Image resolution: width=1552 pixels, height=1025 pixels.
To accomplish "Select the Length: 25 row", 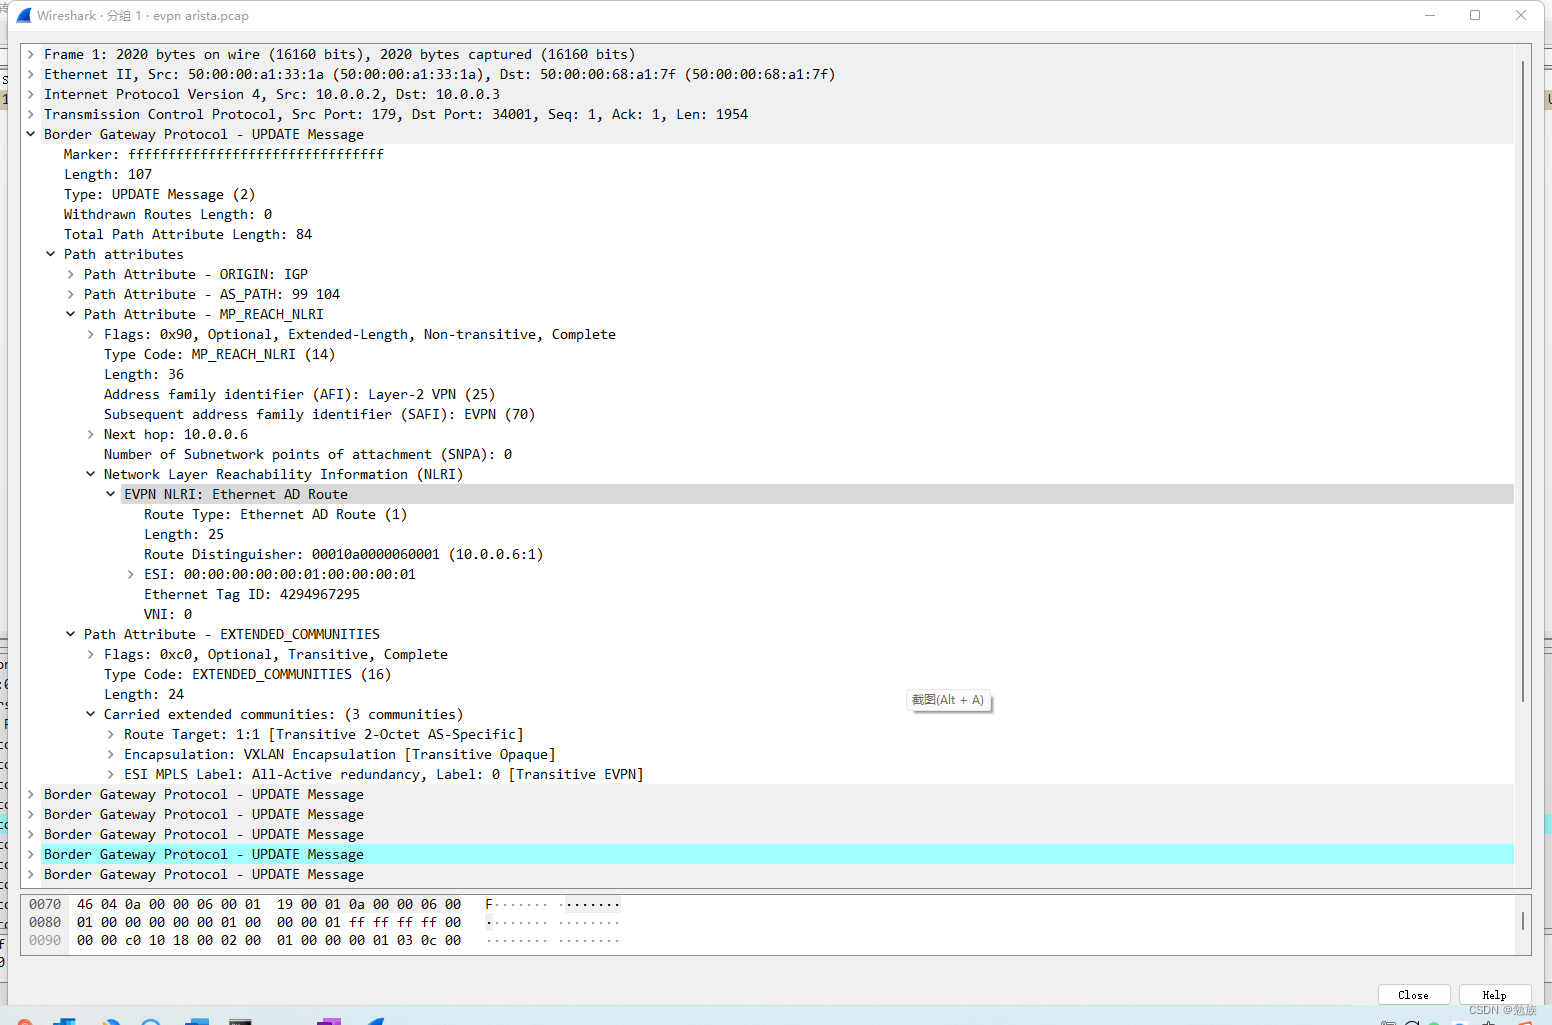I will (x=768, y=534).
